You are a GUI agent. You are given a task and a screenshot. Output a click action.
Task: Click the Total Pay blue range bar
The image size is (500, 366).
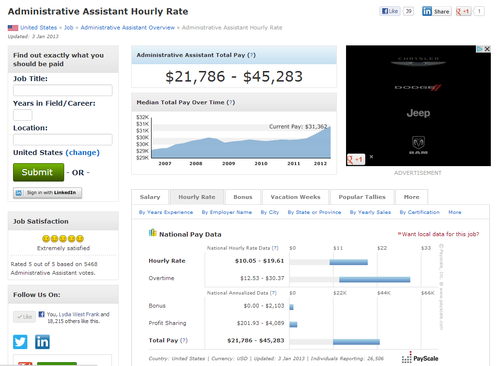click(356, 342)
